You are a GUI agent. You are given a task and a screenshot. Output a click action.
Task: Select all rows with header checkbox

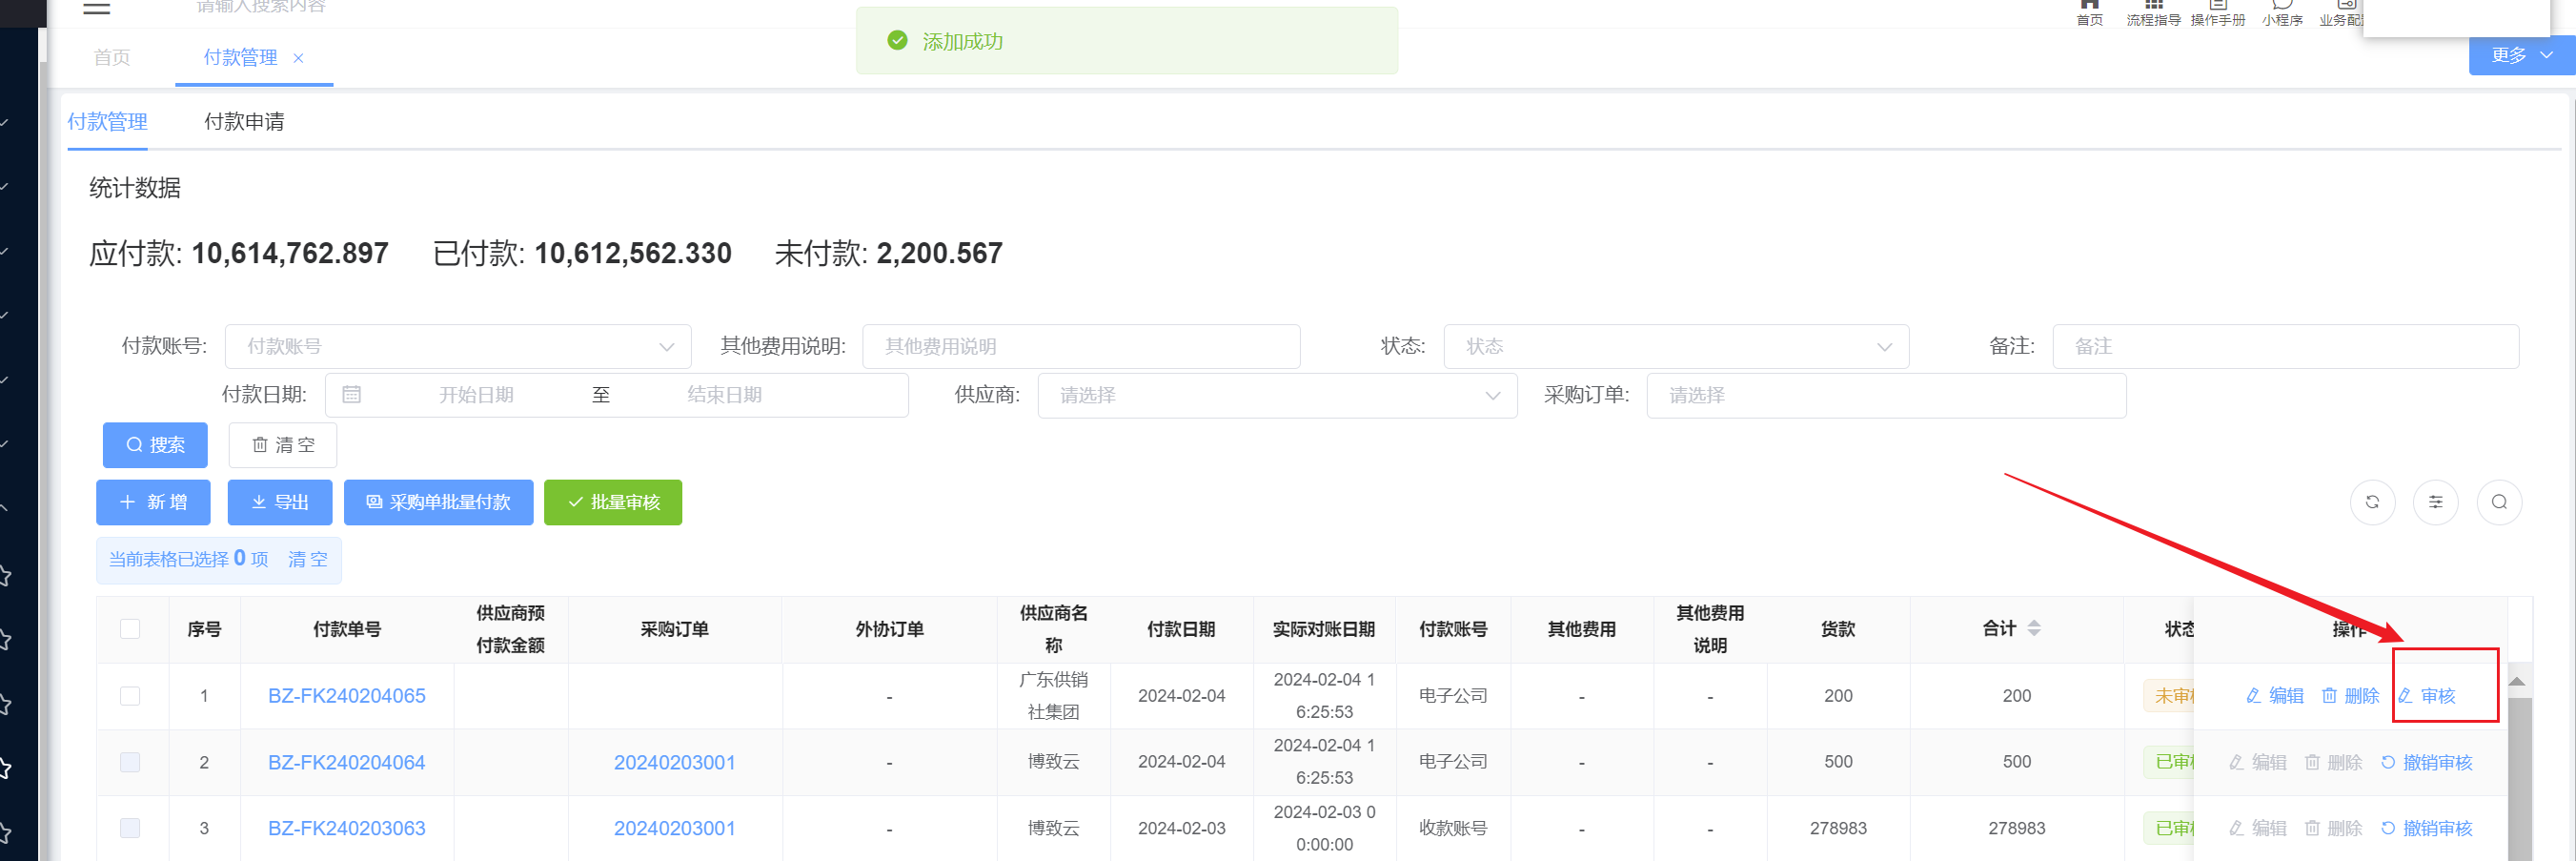130,629
